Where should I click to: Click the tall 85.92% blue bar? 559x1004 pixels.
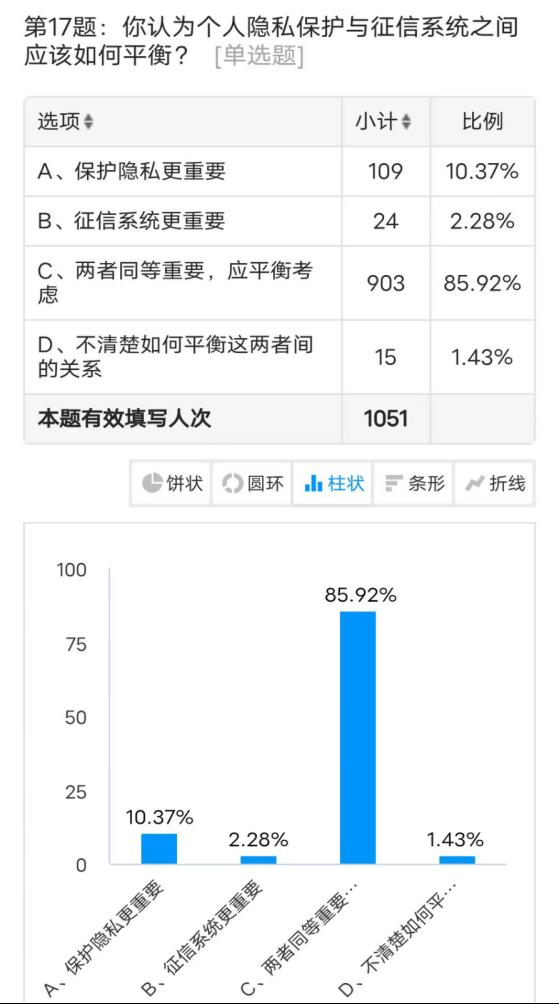(x=358, y=738)
